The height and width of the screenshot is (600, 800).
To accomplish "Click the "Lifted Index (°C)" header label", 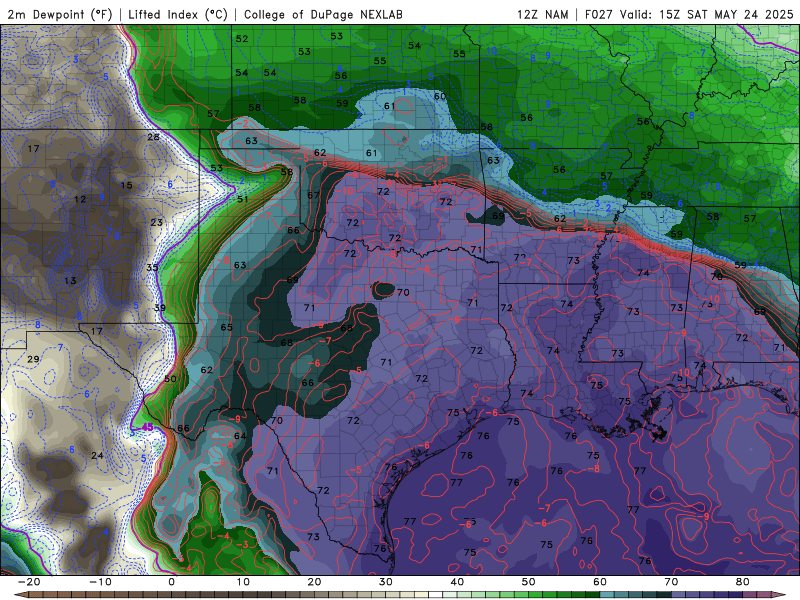I will [178, 15].
